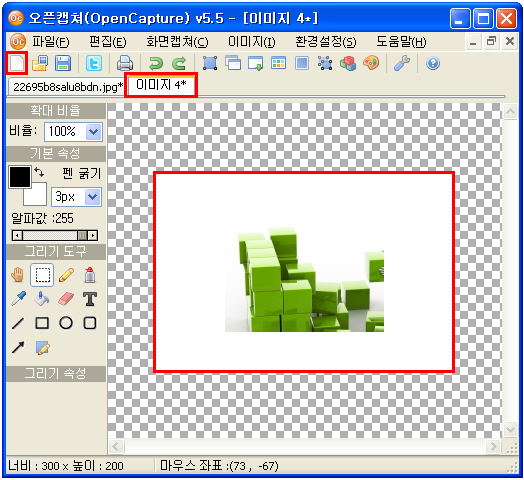Screen dimensions: 524x480
Task: Redo the last undone action
Action: click(x=179, y=63)
